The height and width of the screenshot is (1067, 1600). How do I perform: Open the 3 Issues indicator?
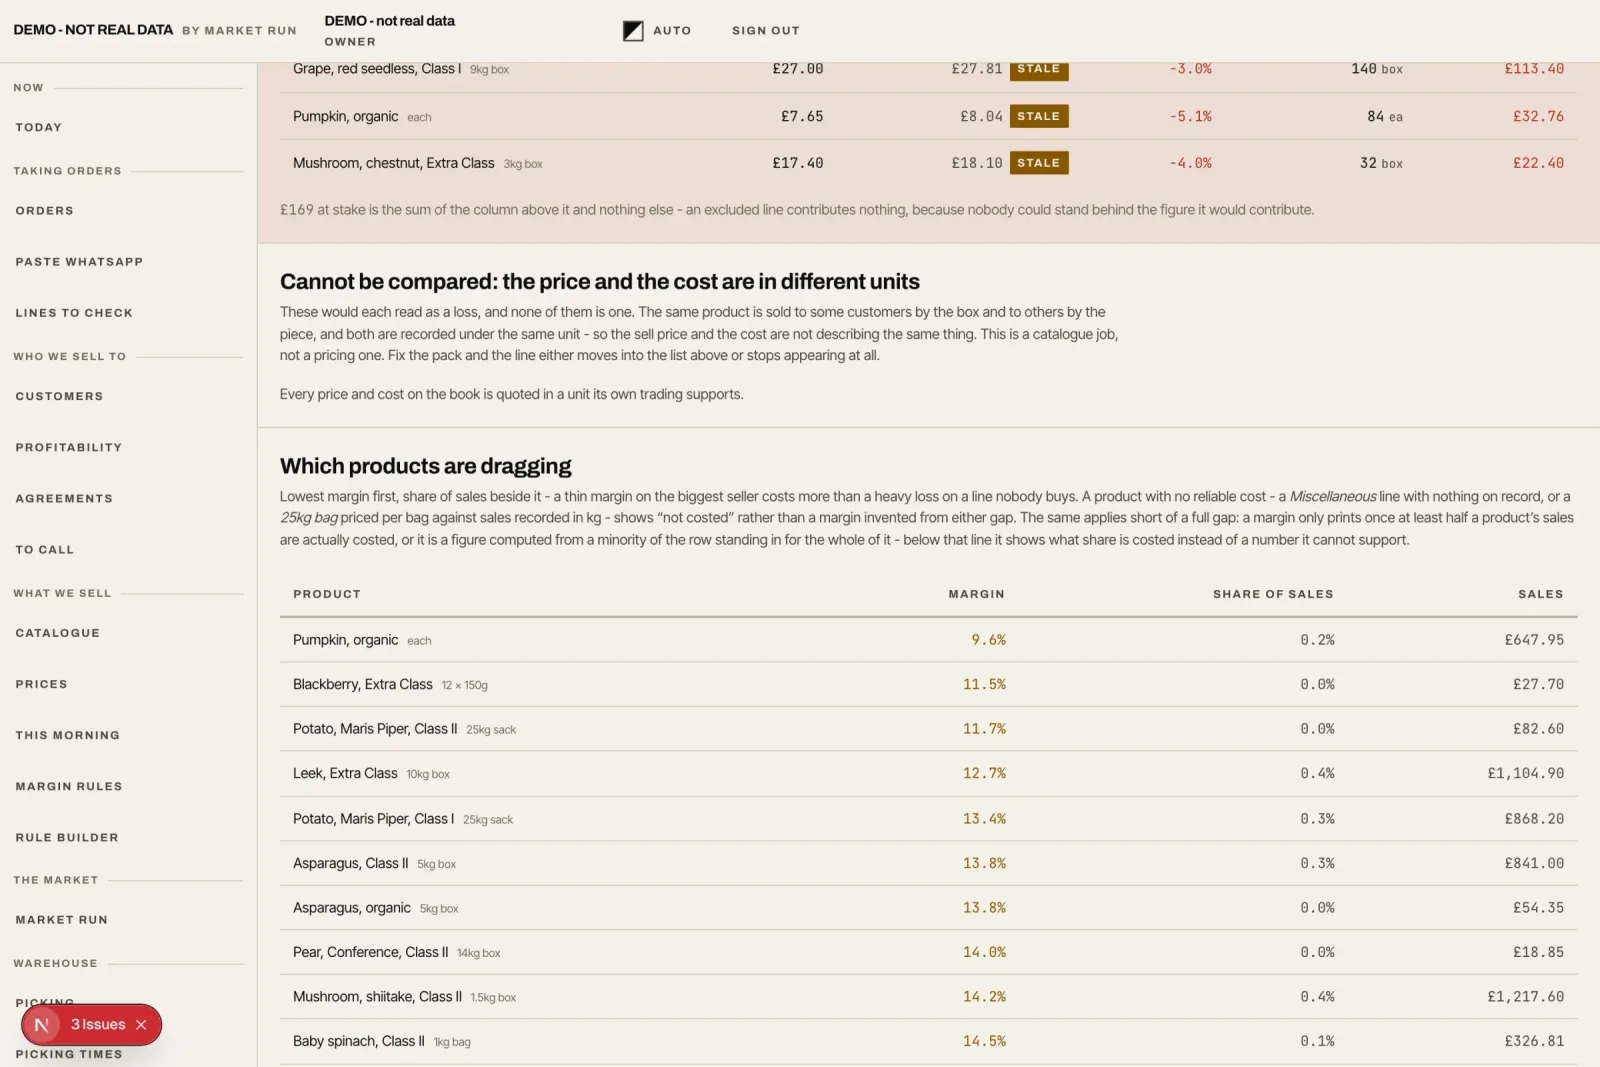click(x=98, y=1025)
